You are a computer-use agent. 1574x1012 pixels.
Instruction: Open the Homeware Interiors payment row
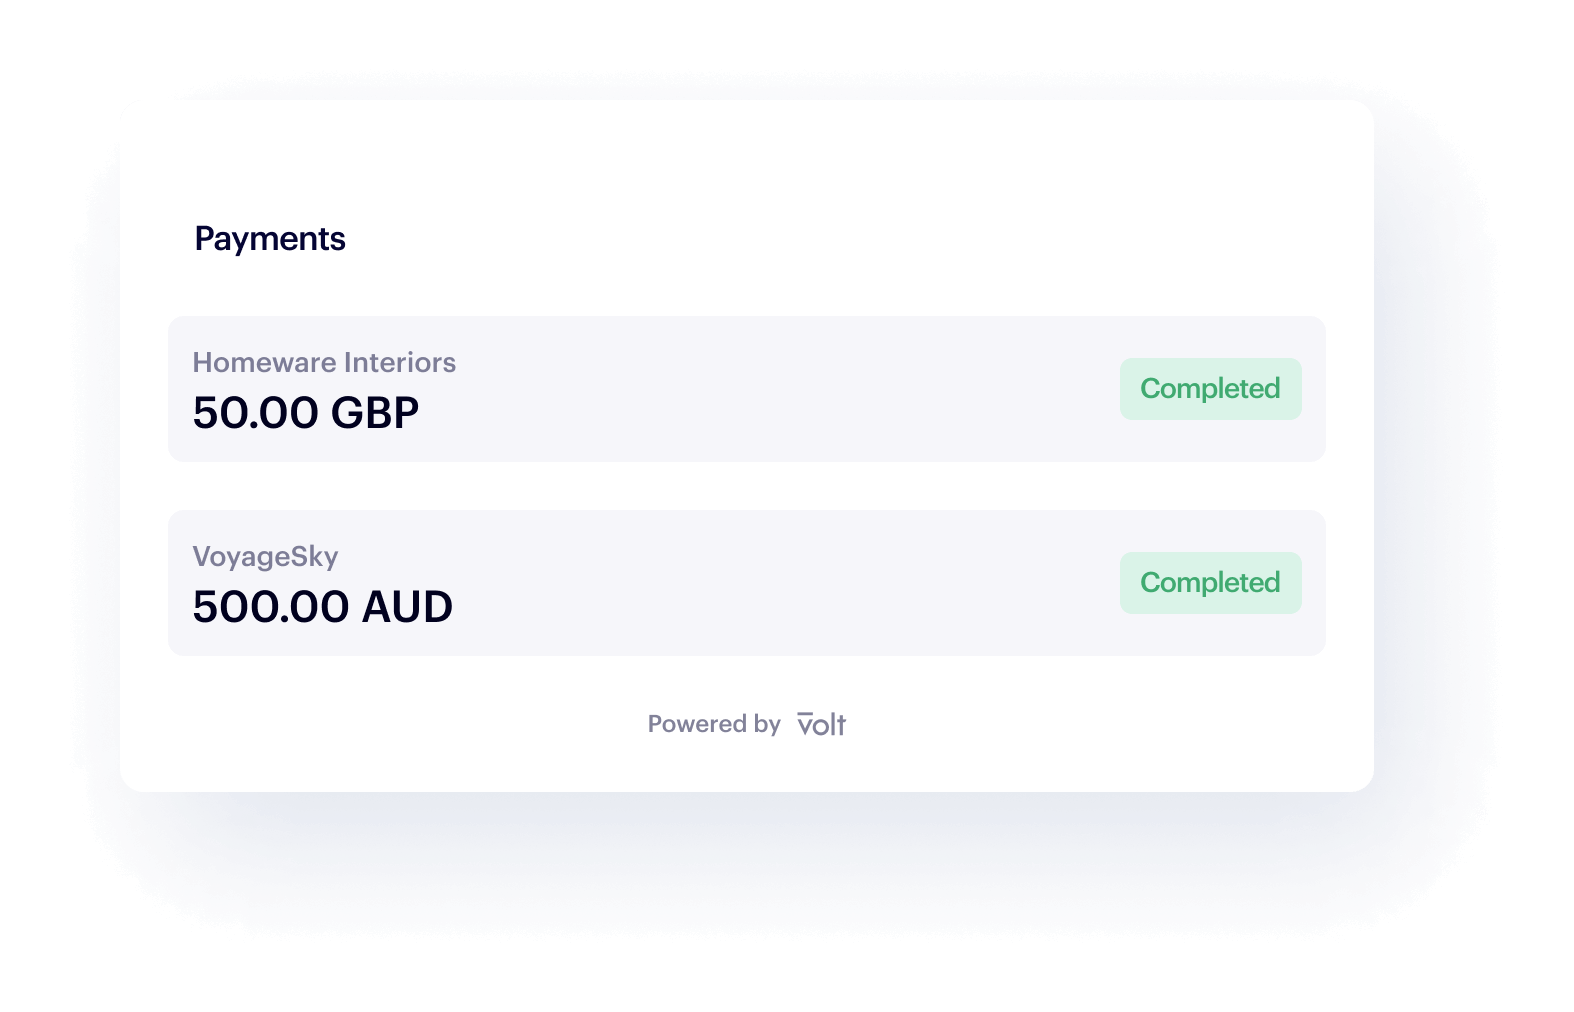pyautogui.click(x=746, y=389)
